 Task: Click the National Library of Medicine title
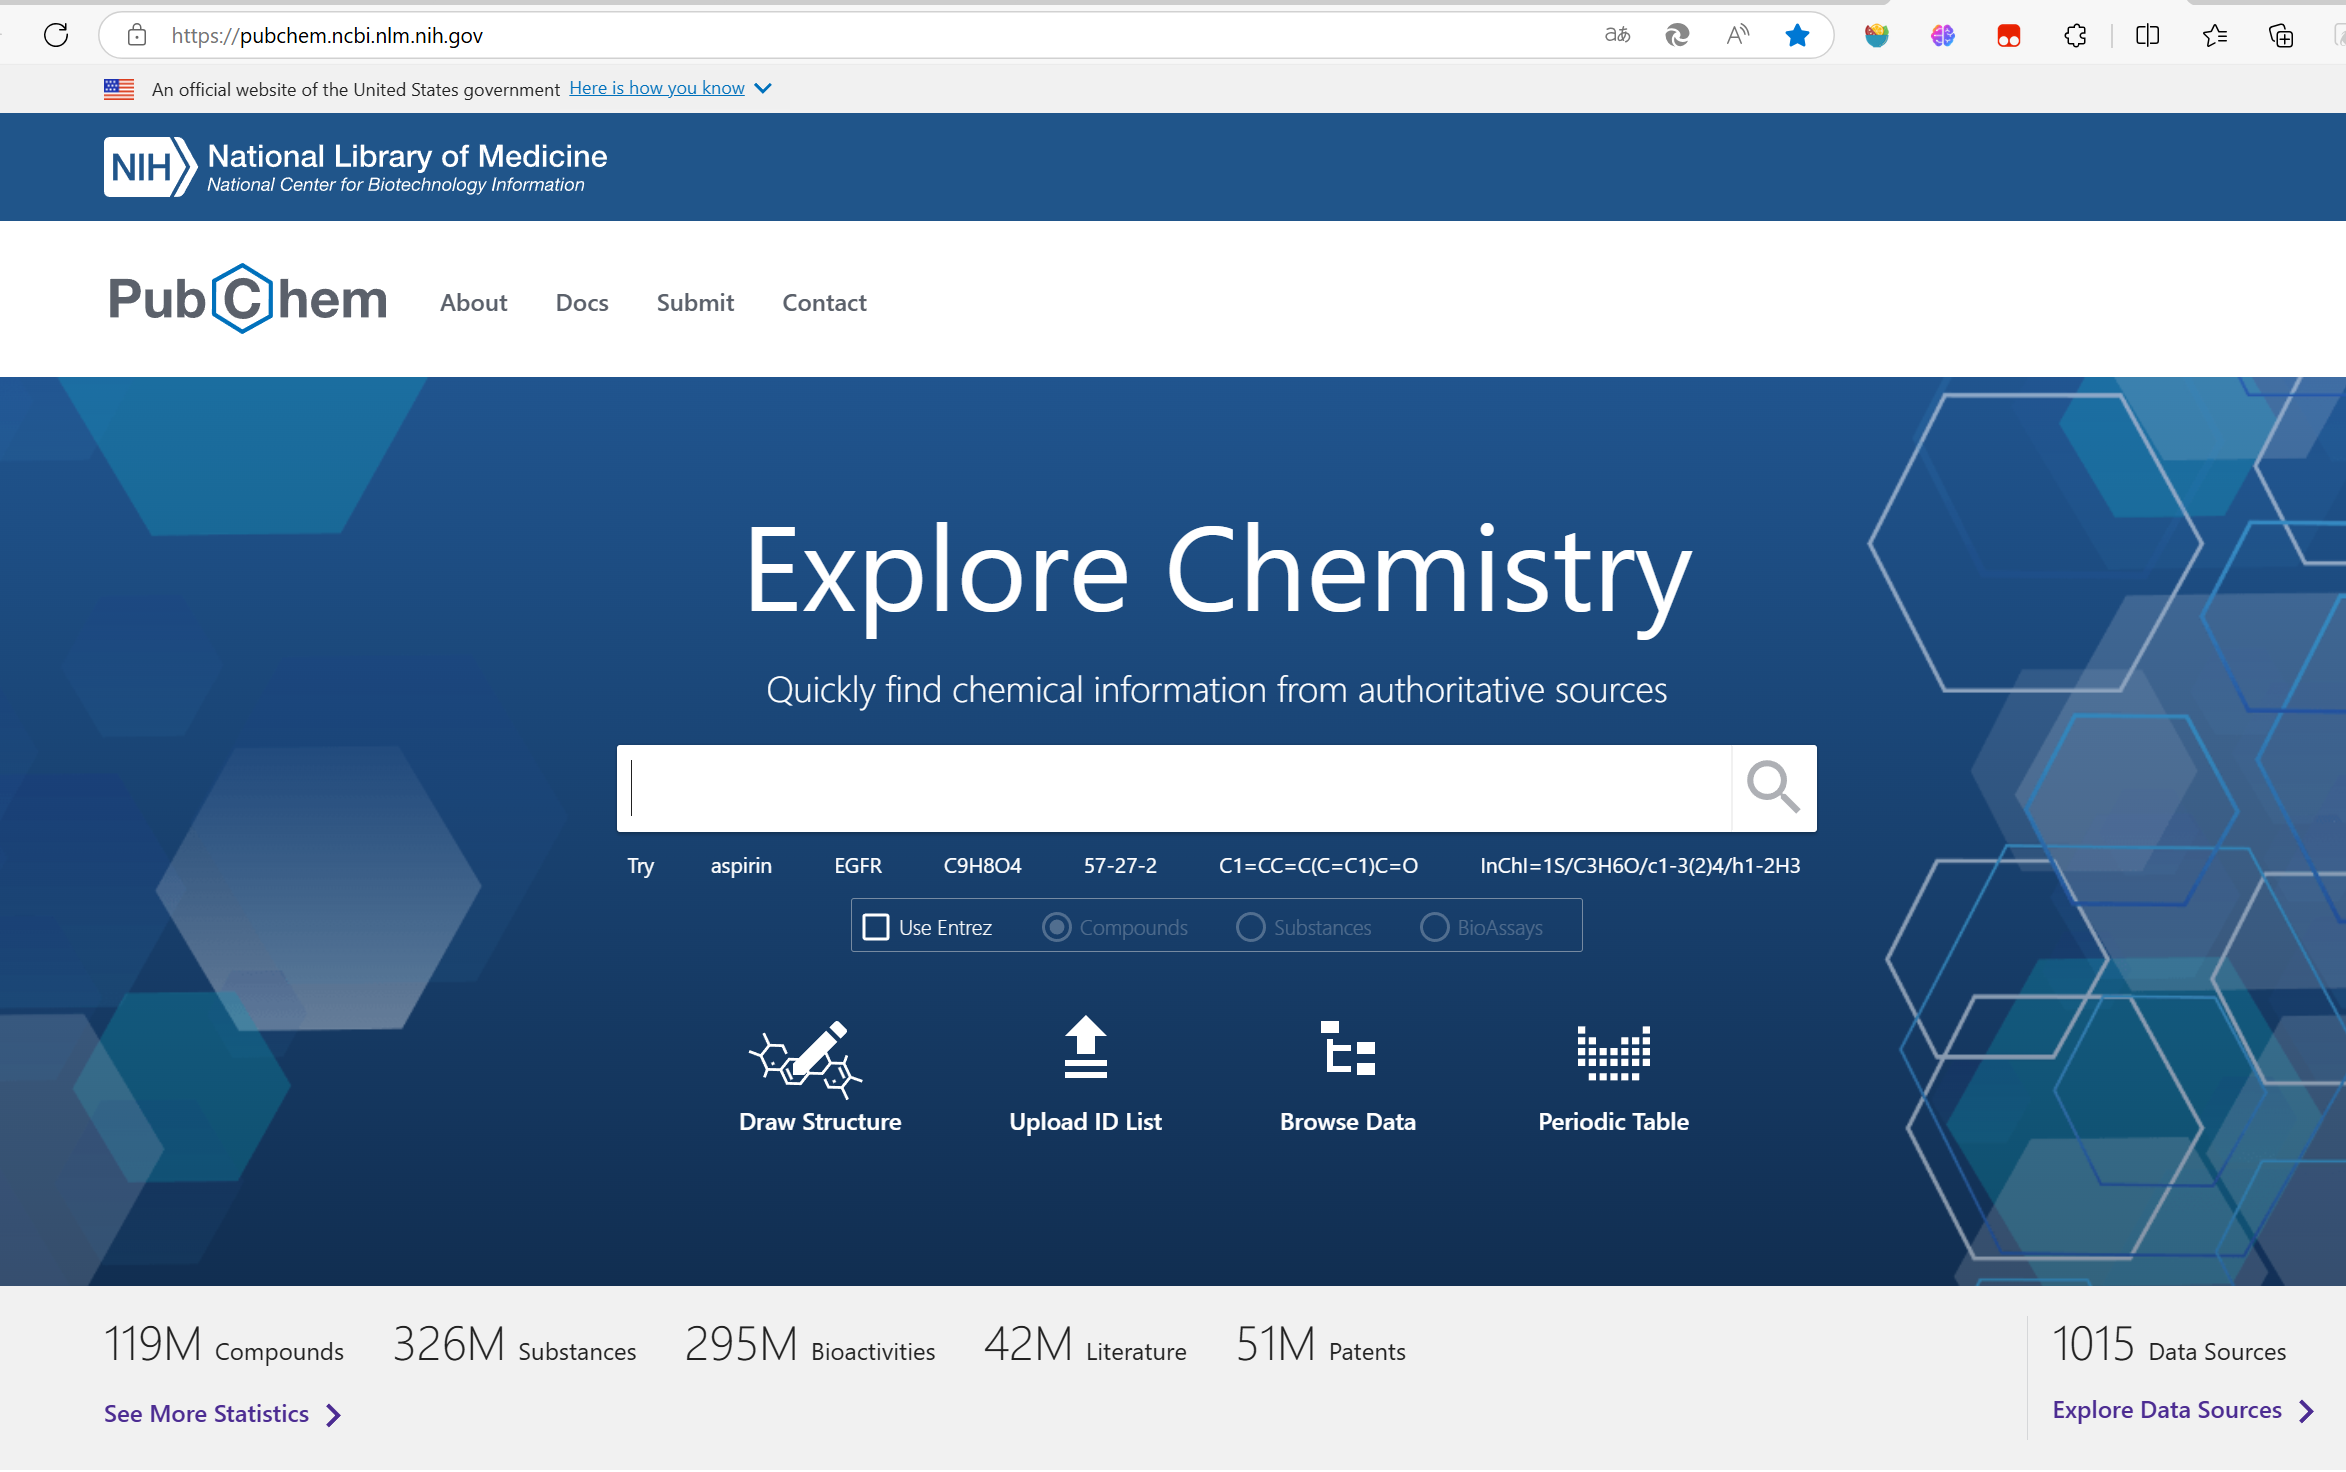pyautogui.click(x=407, y=156)
